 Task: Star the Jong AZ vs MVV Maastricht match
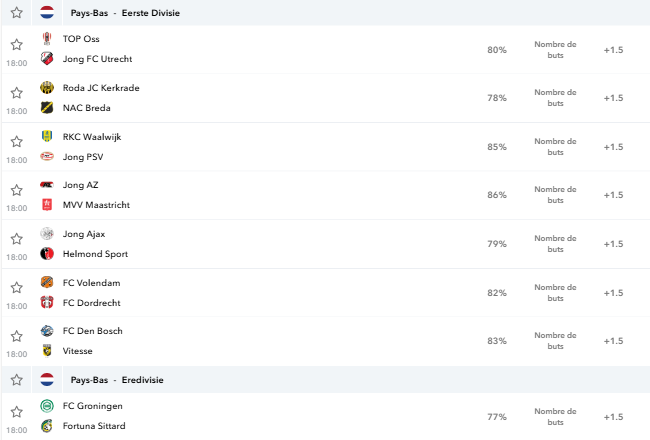click(x=17, y=190)
